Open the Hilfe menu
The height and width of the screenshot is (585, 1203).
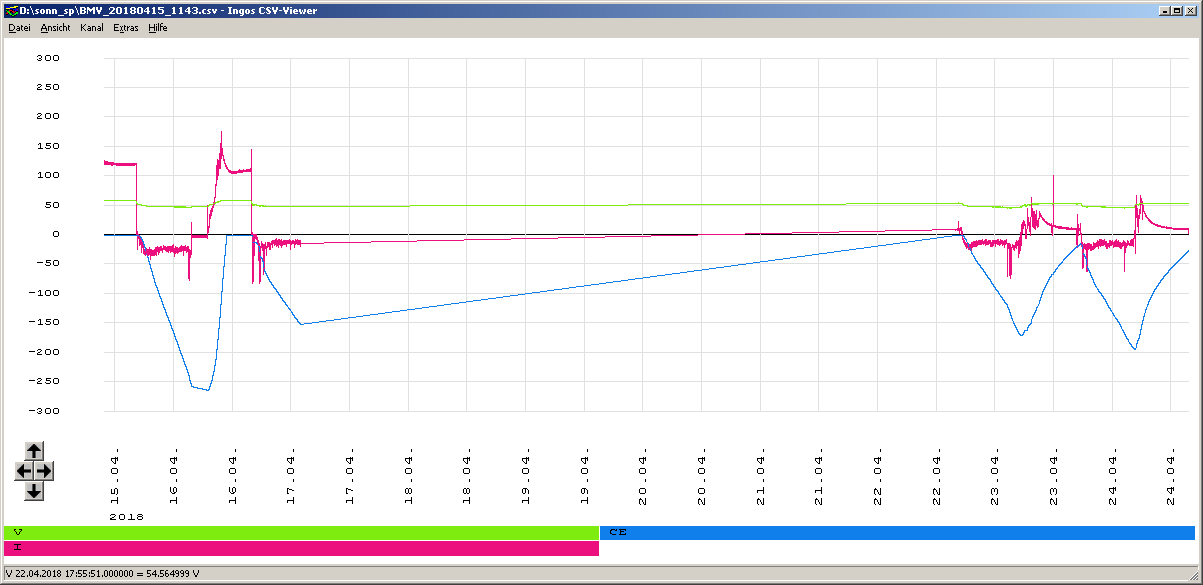tap(157, 28)
